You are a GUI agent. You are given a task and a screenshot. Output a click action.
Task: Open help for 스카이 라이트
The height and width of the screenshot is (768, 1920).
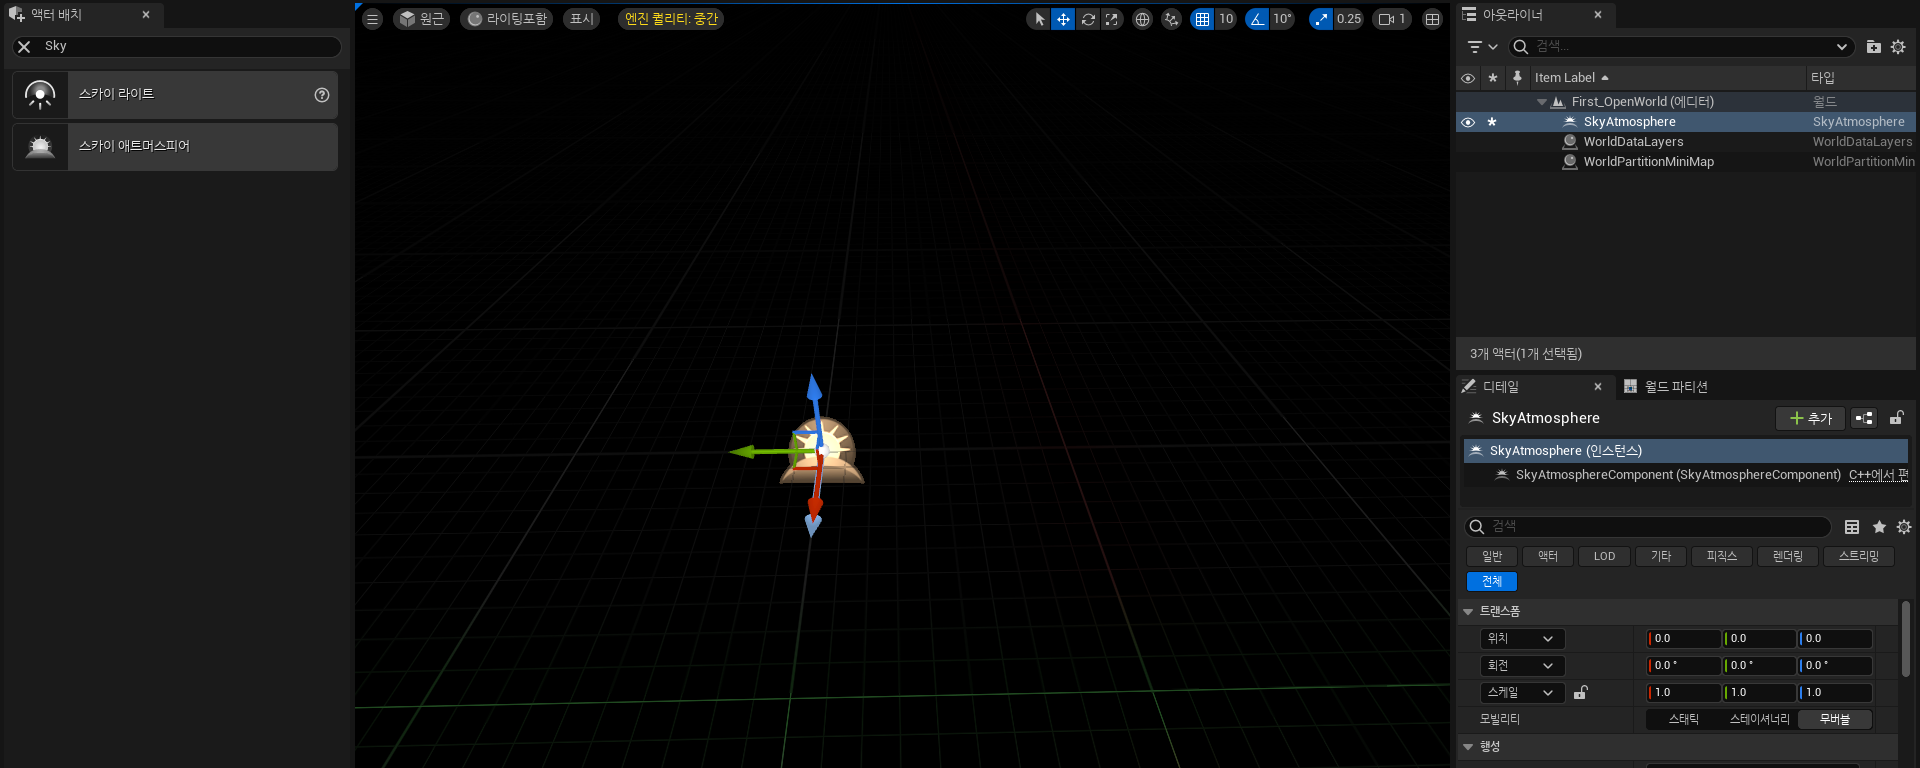click(322, 95)
